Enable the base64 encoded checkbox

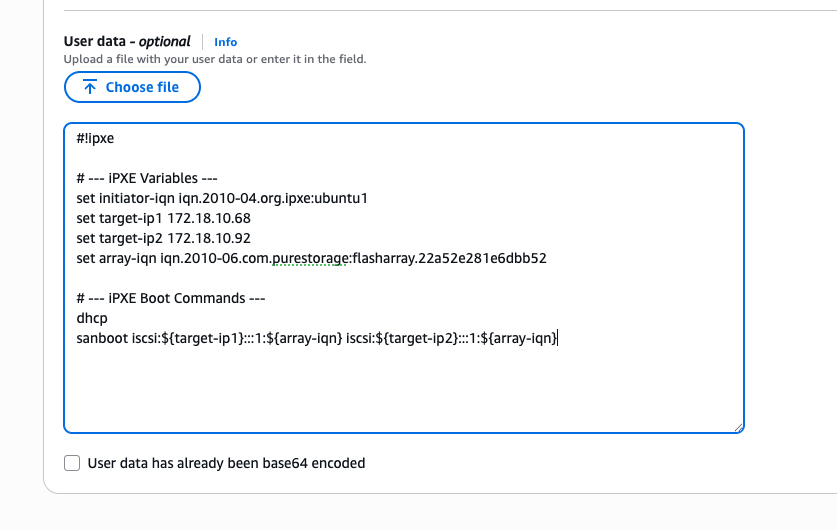click(x=72, y=463)
